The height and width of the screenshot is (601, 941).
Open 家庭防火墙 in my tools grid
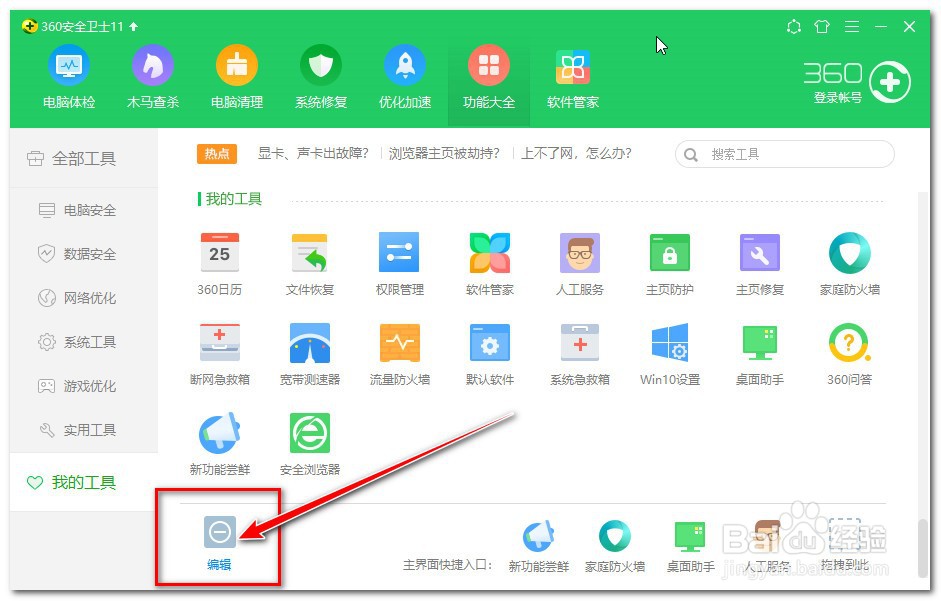point(850,264)
